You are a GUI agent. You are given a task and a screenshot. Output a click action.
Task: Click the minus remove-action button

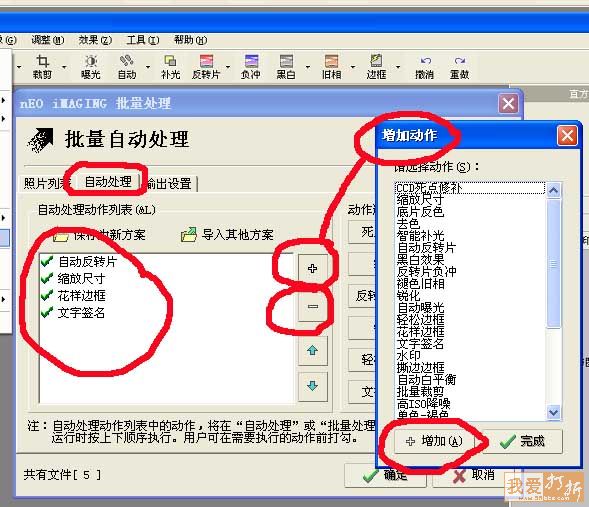pyautogui.click(x=313, y=306)
